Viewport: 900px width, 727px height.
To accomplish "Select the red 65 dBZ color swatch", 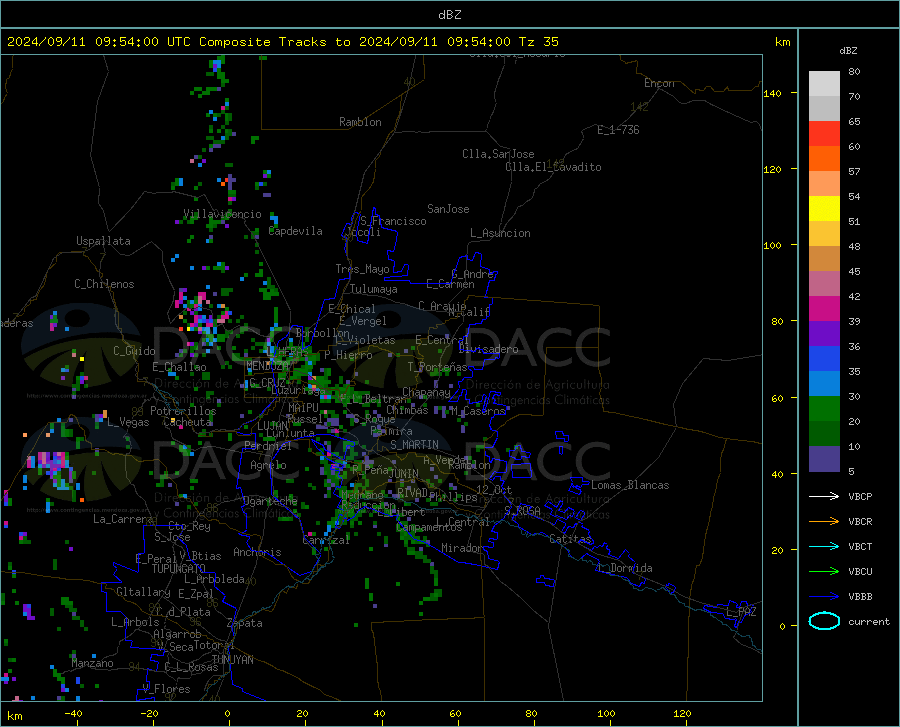I will pyautogui.click(x=824, y=133).
